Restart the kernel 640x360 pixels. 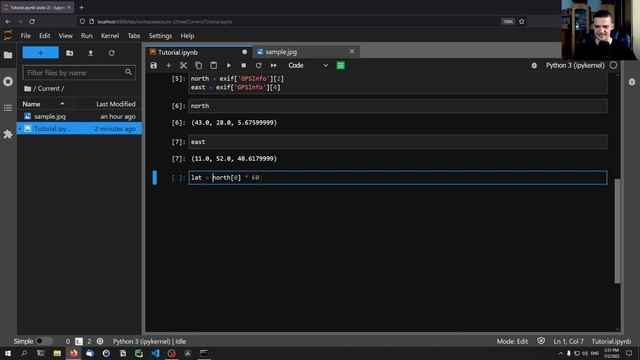point(258,65)
